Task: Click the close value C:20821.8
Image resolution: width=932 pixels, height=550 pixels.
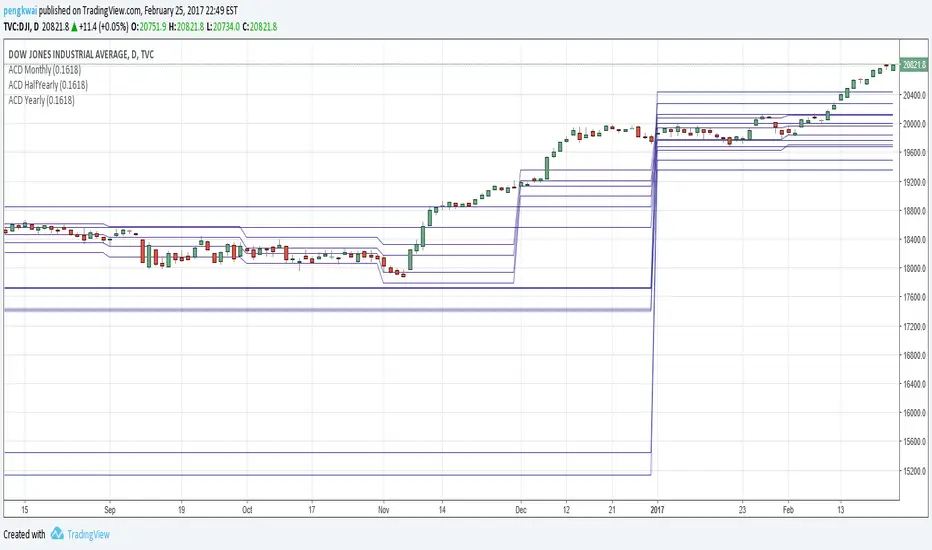Action: (260, 27)
